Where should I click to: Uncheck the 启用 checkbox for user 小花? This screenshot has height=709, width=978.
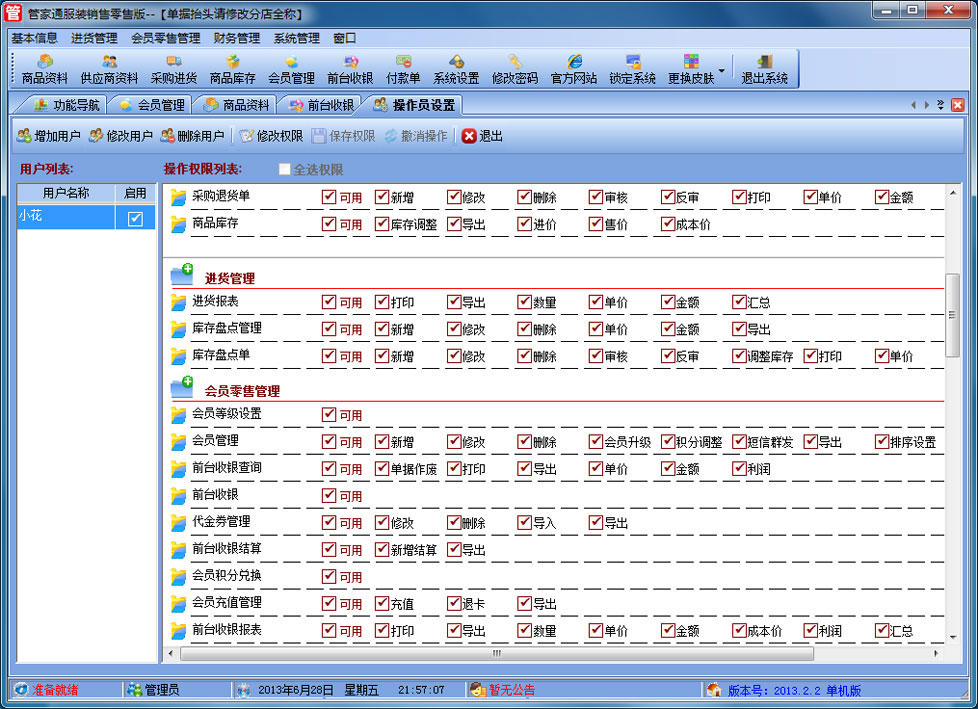135,218
